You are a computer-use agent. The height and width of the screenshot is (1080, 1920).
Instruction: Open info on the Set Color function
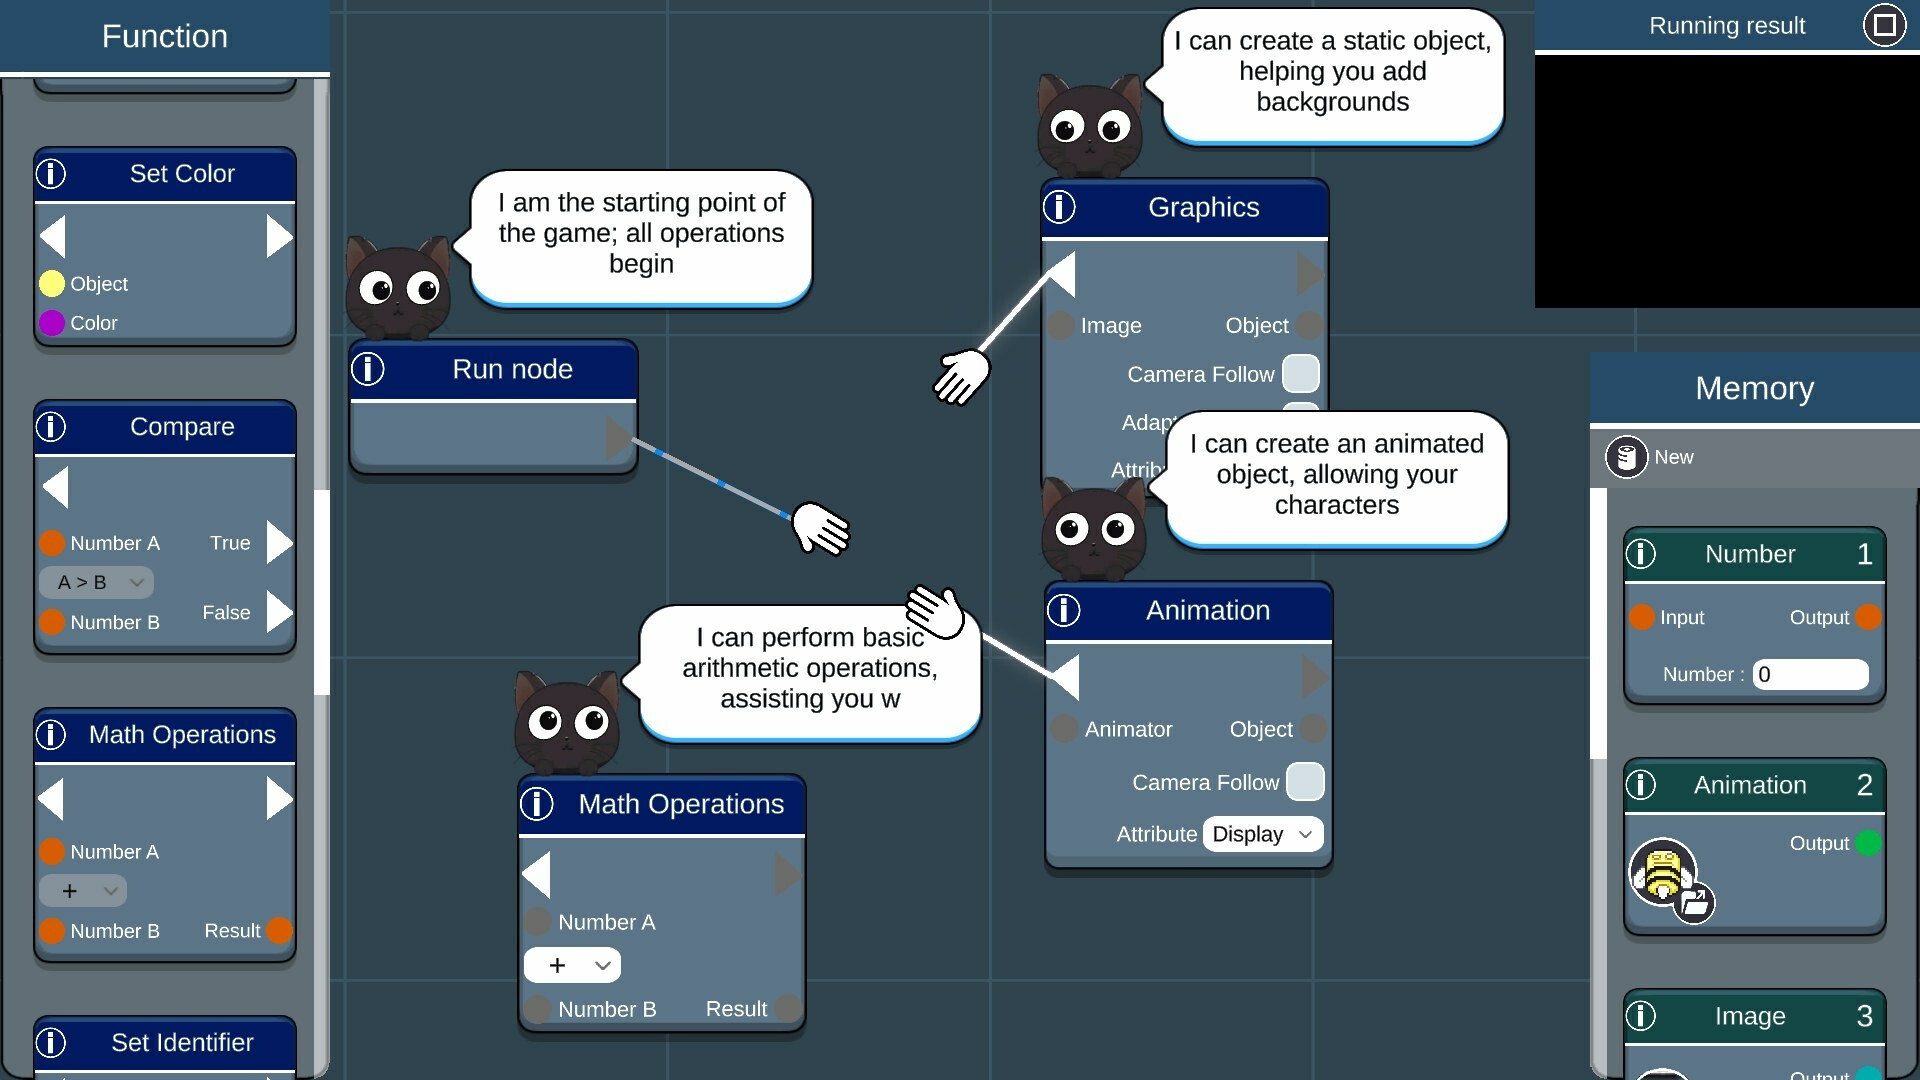[x=51, y=173]
